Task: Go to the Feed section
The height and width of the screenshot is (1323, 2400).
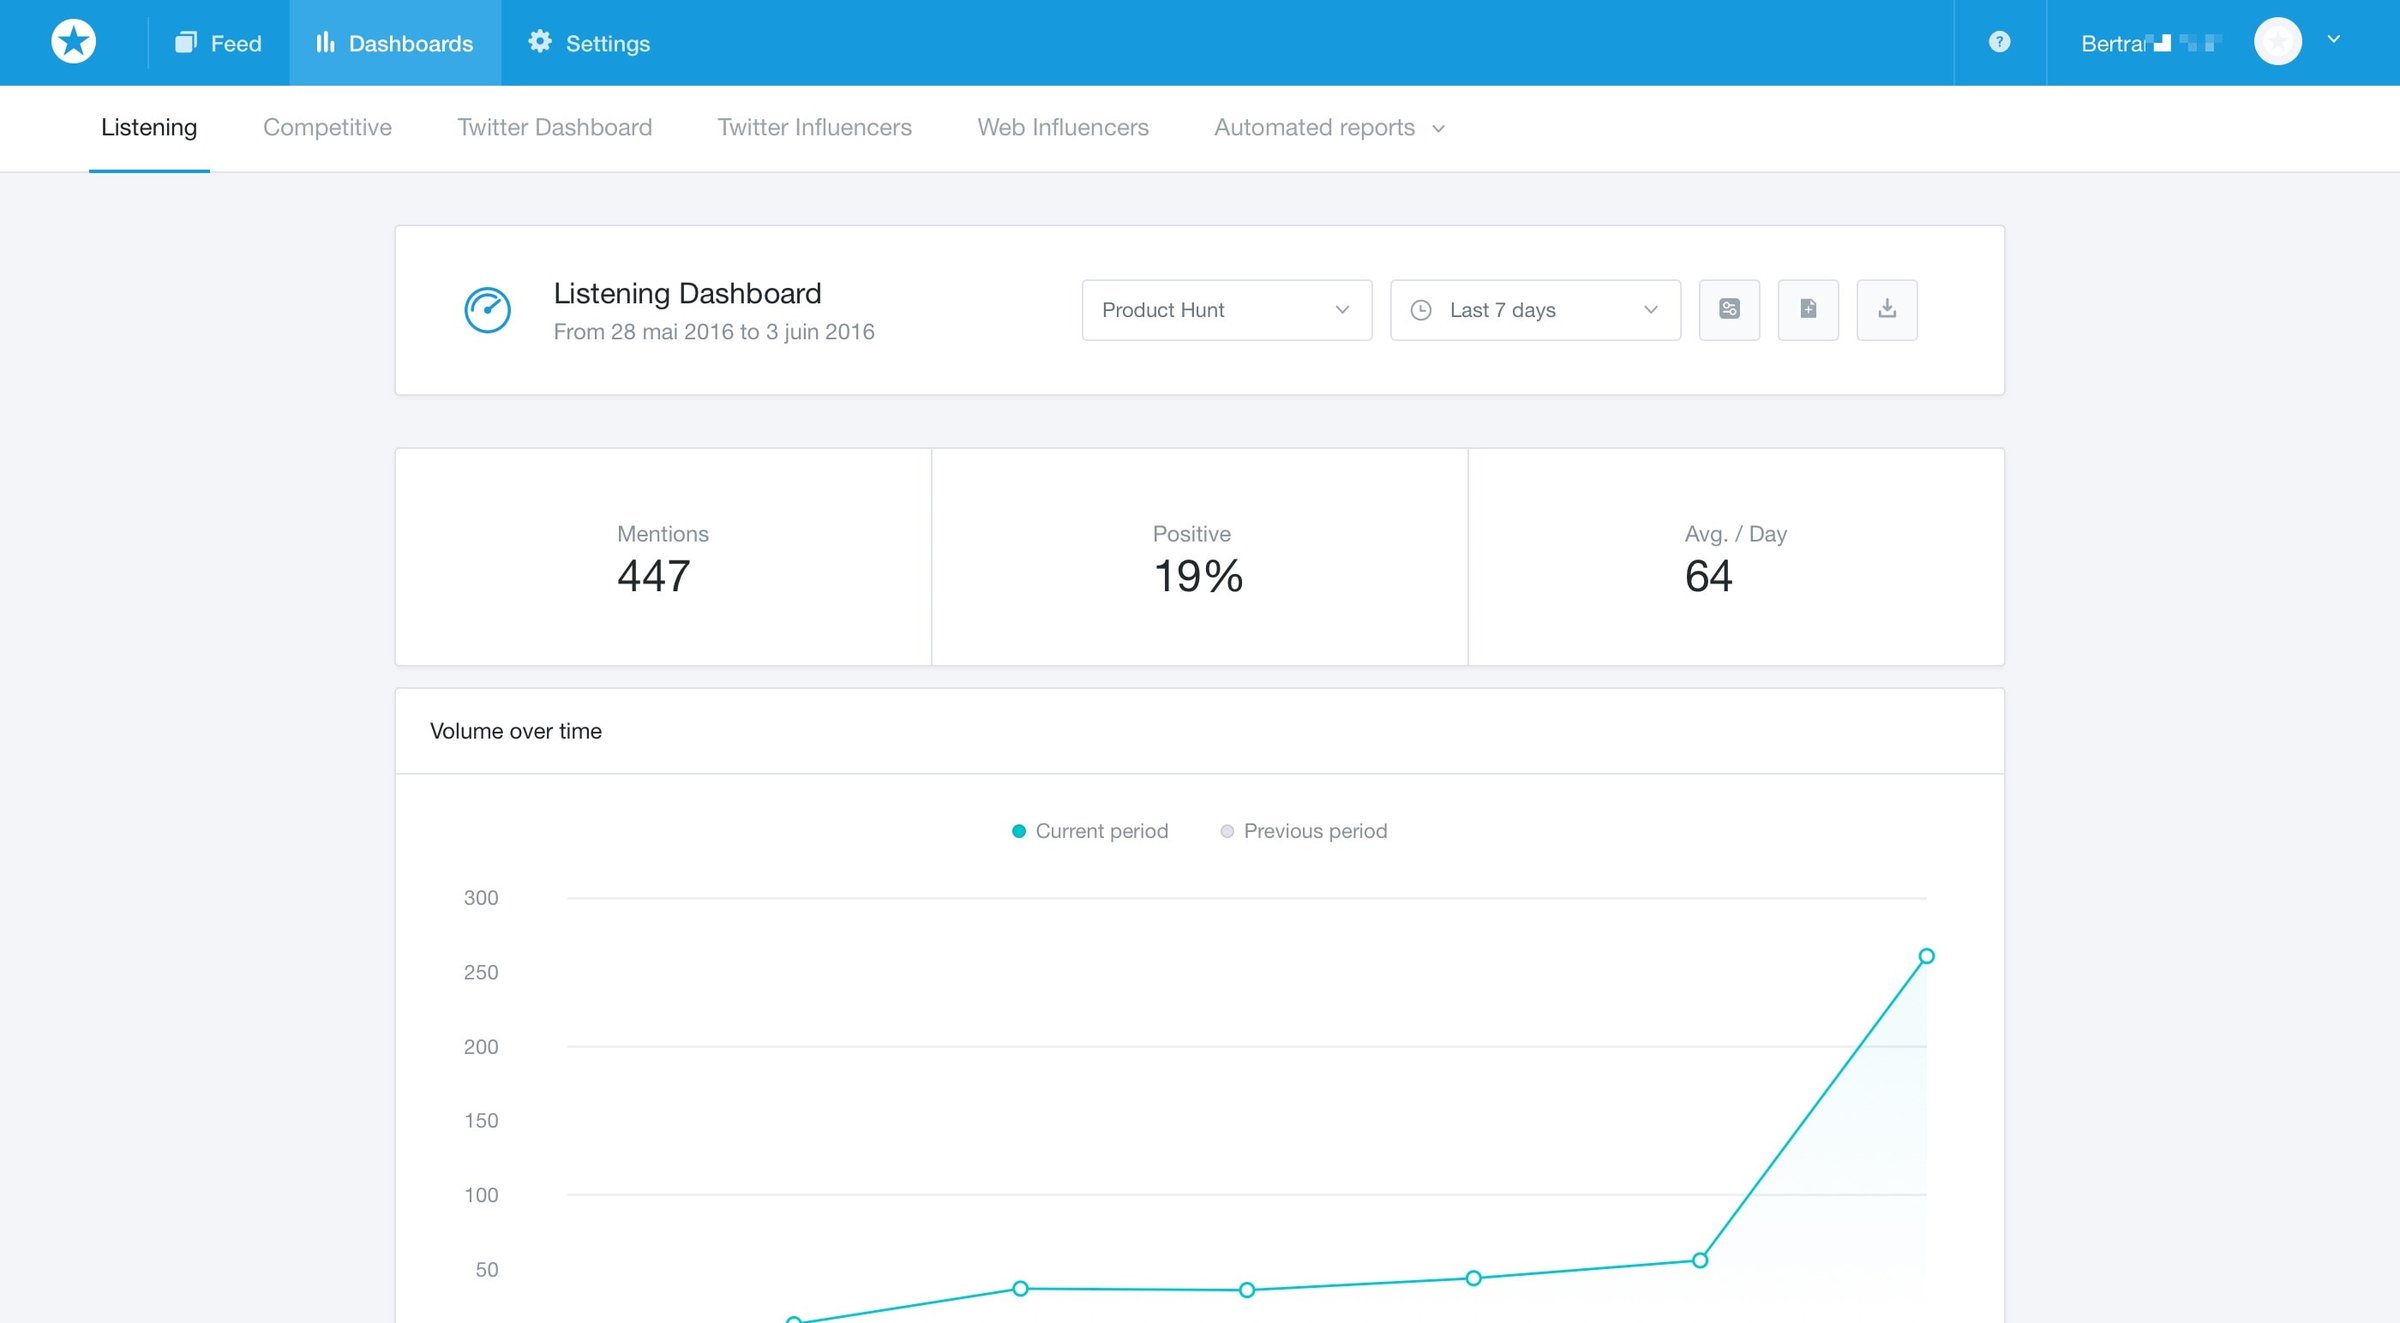Action: click(218, 43)
